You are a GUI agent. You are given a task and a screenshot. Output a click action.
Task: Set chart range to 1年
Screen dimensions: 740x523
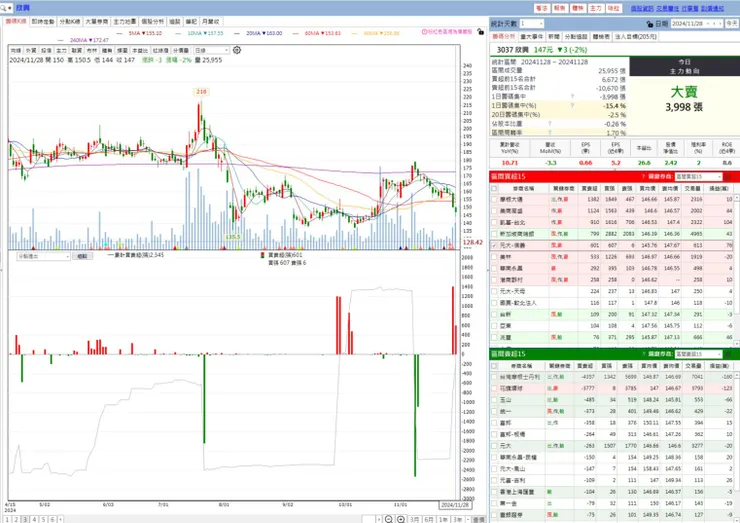(443, 519)
